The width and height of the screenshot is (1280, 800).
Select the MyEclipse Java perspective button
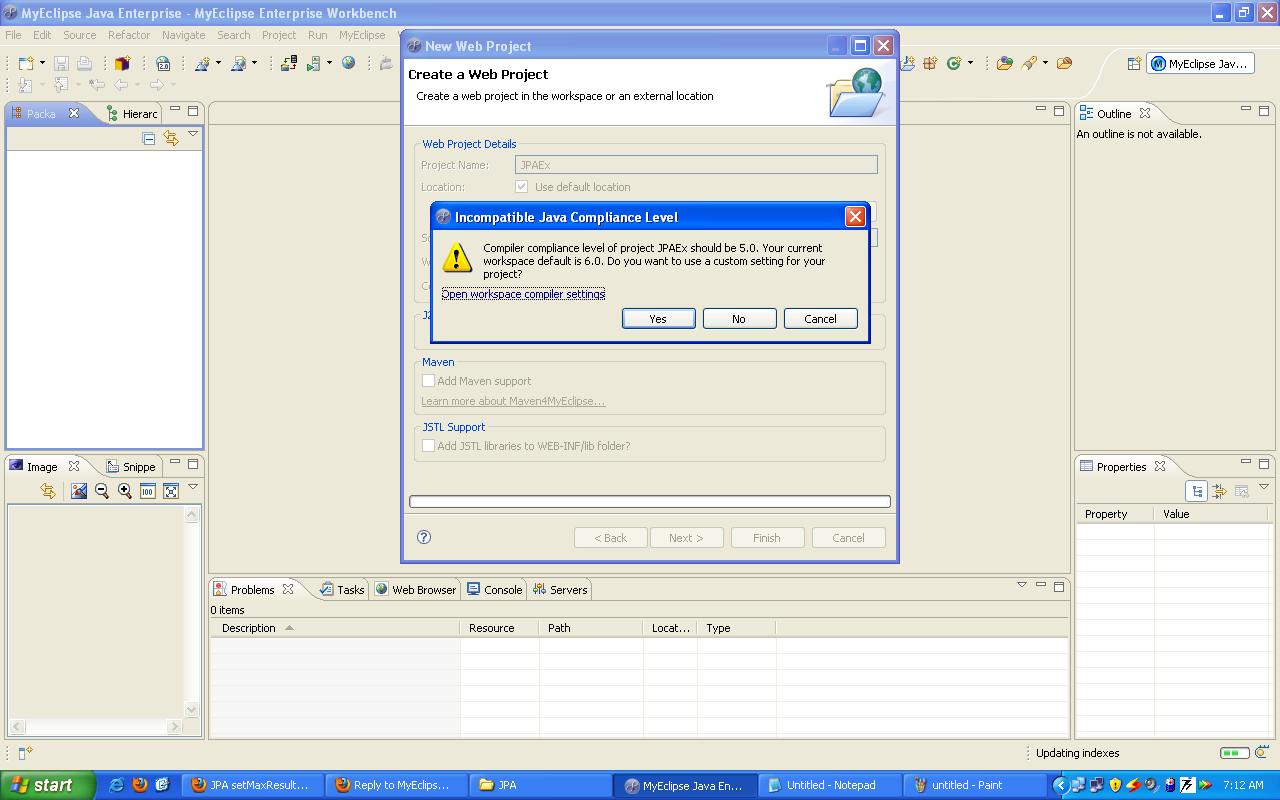tap(1200, 63)
